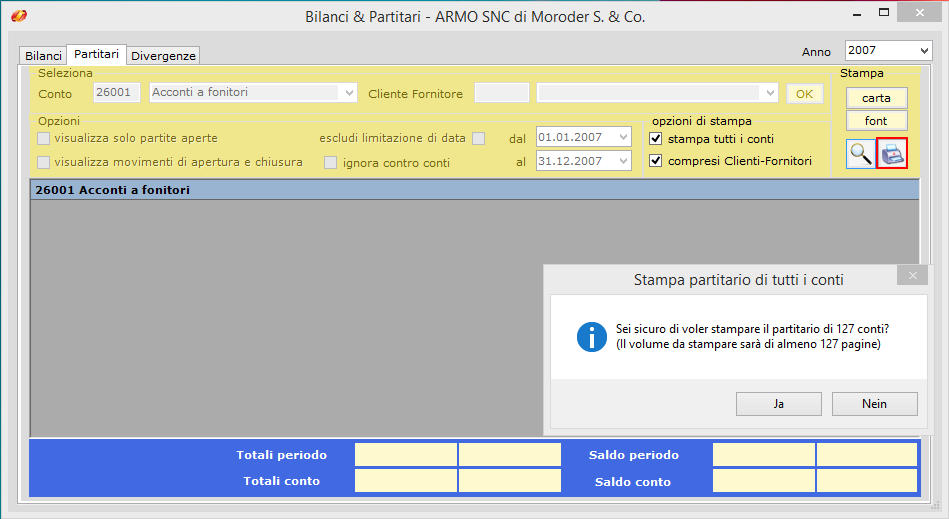Click the print preview magnifier icon
The width and height of the screenshot is (949, 519).
[x=859, y=154]
